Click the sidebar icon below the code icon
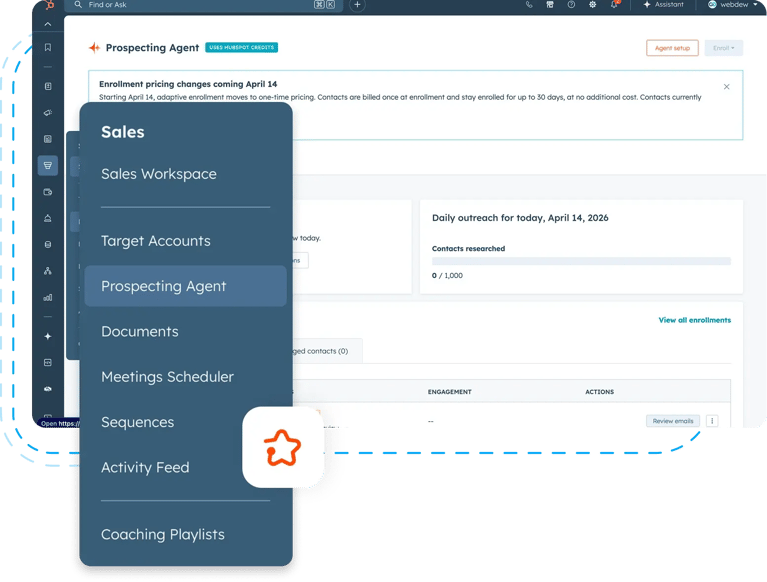This screenshot has width=767, height=582. click(48, 389)
